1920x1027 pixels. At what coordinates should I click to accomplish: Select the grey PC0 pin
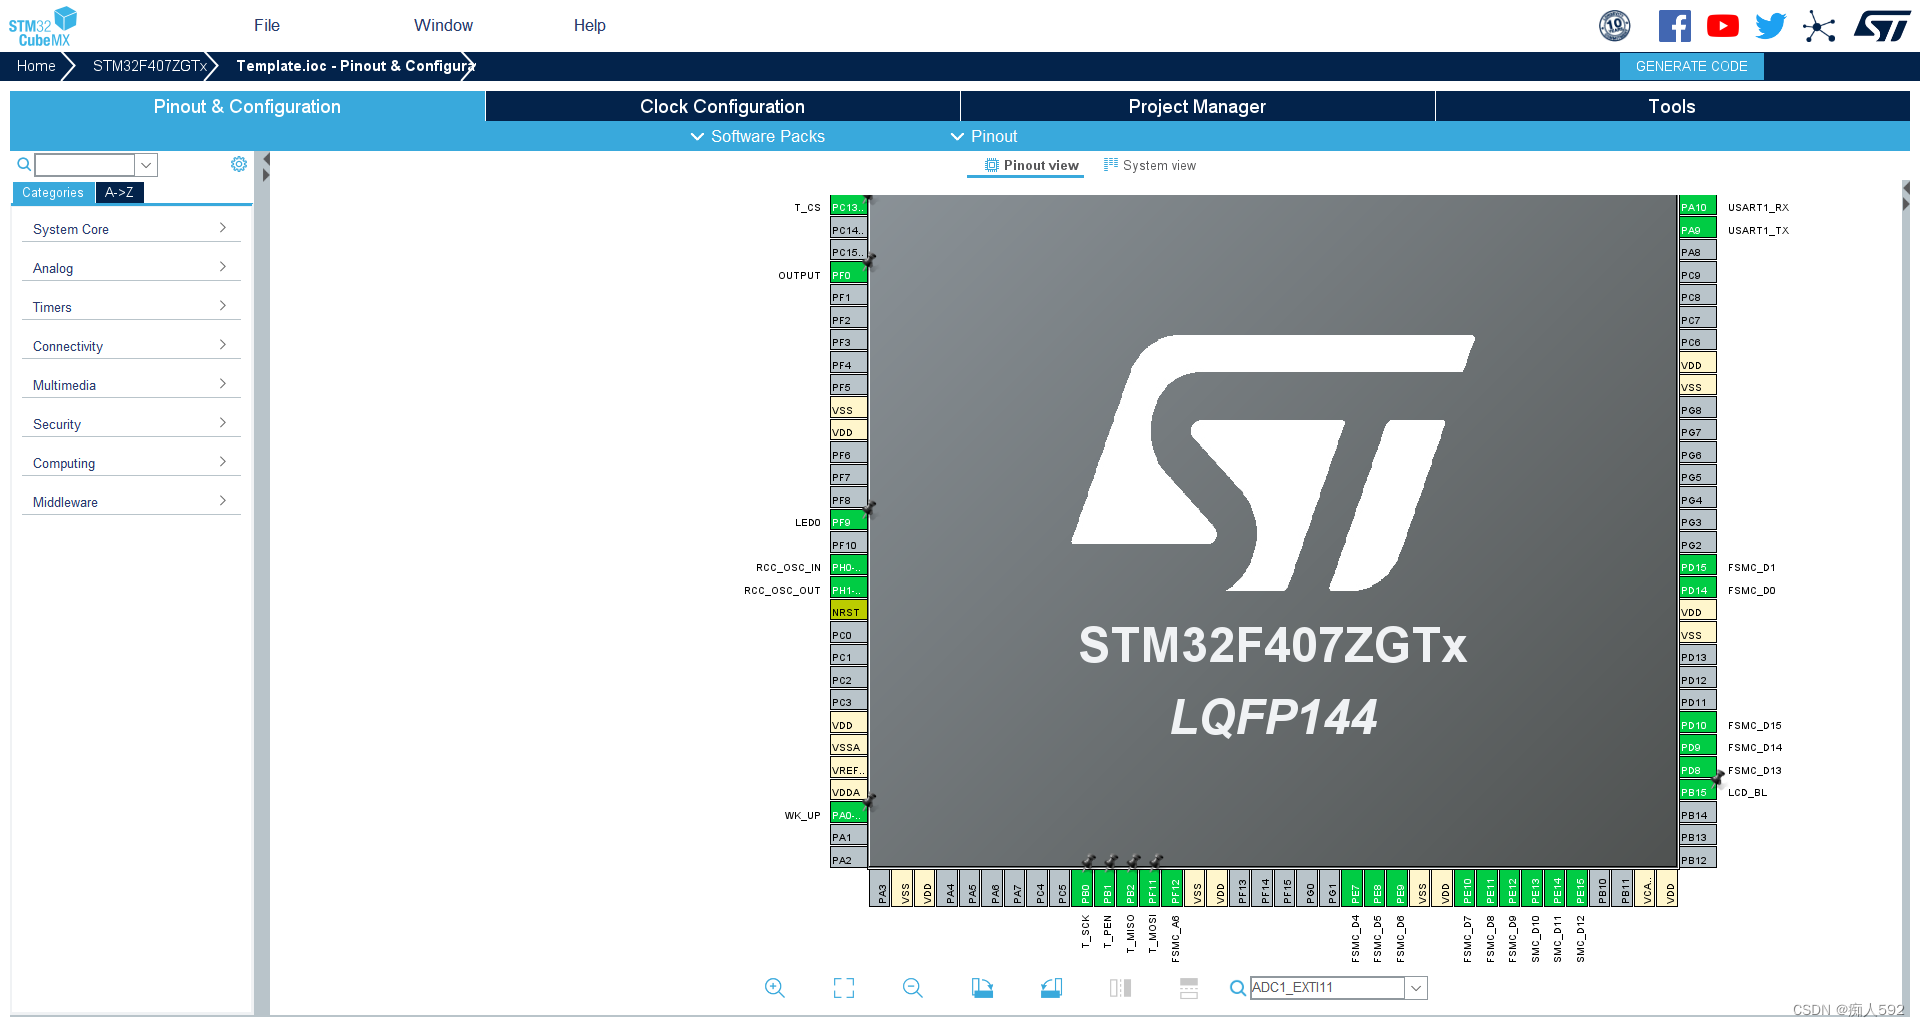point(849,635)
